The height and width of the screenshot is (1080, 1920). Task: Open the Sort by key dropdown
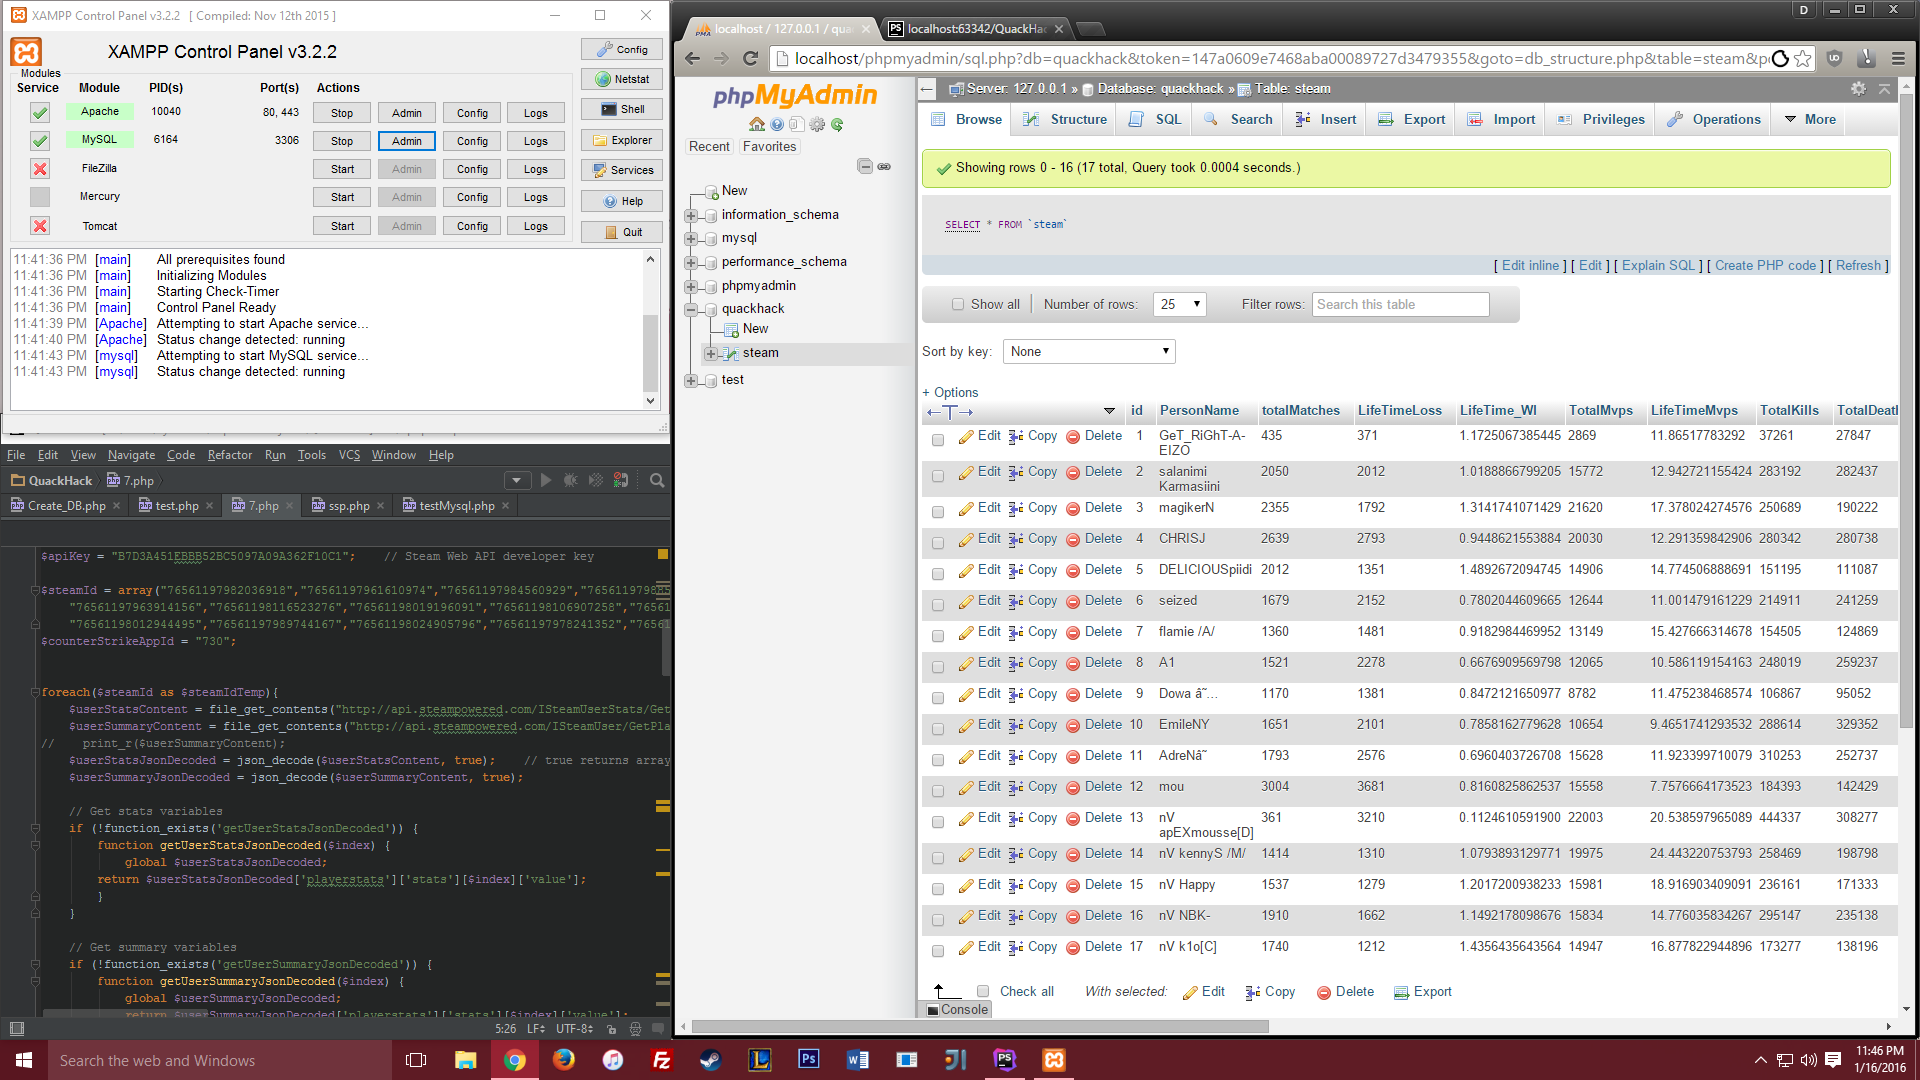(x=1089, y=351)
